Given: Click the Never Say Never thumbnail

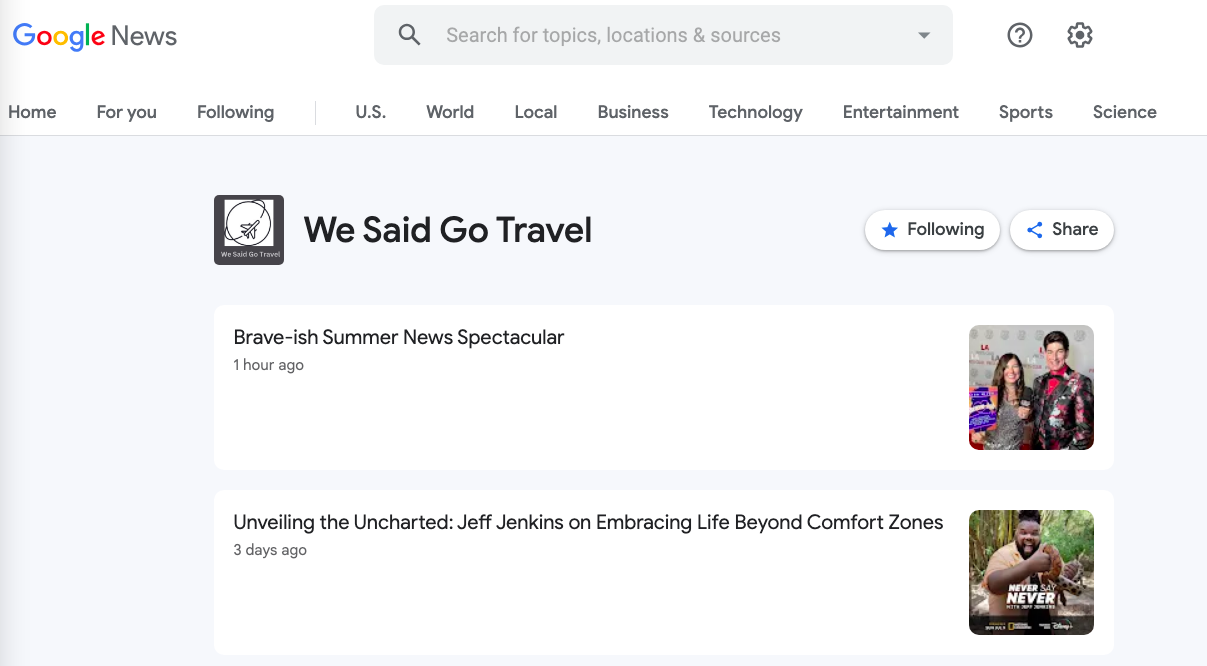Looking at the screenshot, I should [x=1031, y=573].
